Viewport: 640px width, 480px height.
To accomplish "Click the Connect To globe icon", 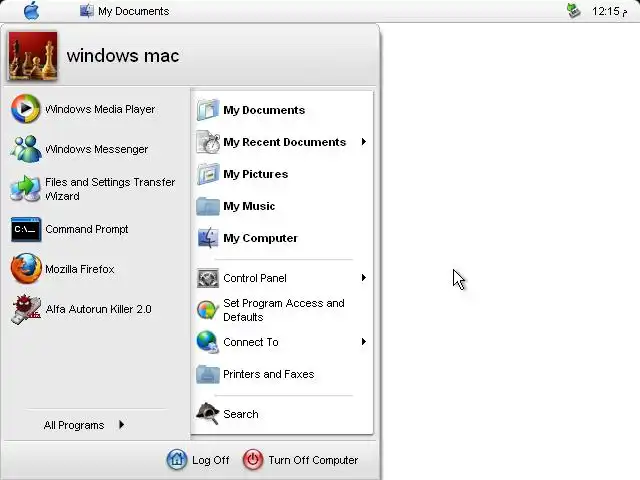I will click(208, 342).
